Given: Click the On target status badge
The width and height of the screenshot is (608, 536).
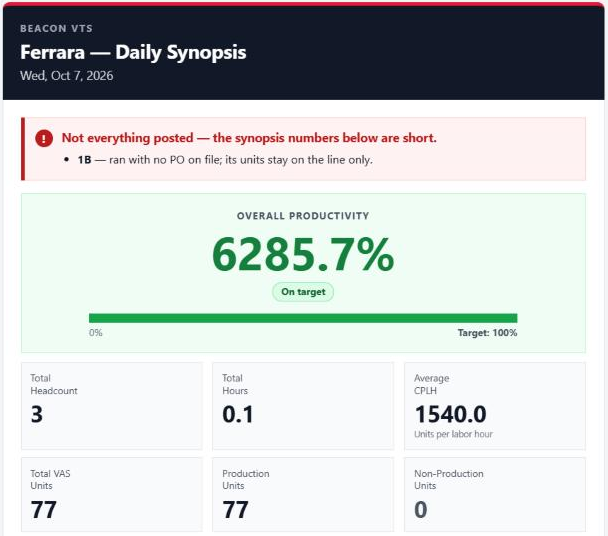Looking at the screenshot, I should tap(303, 292).
